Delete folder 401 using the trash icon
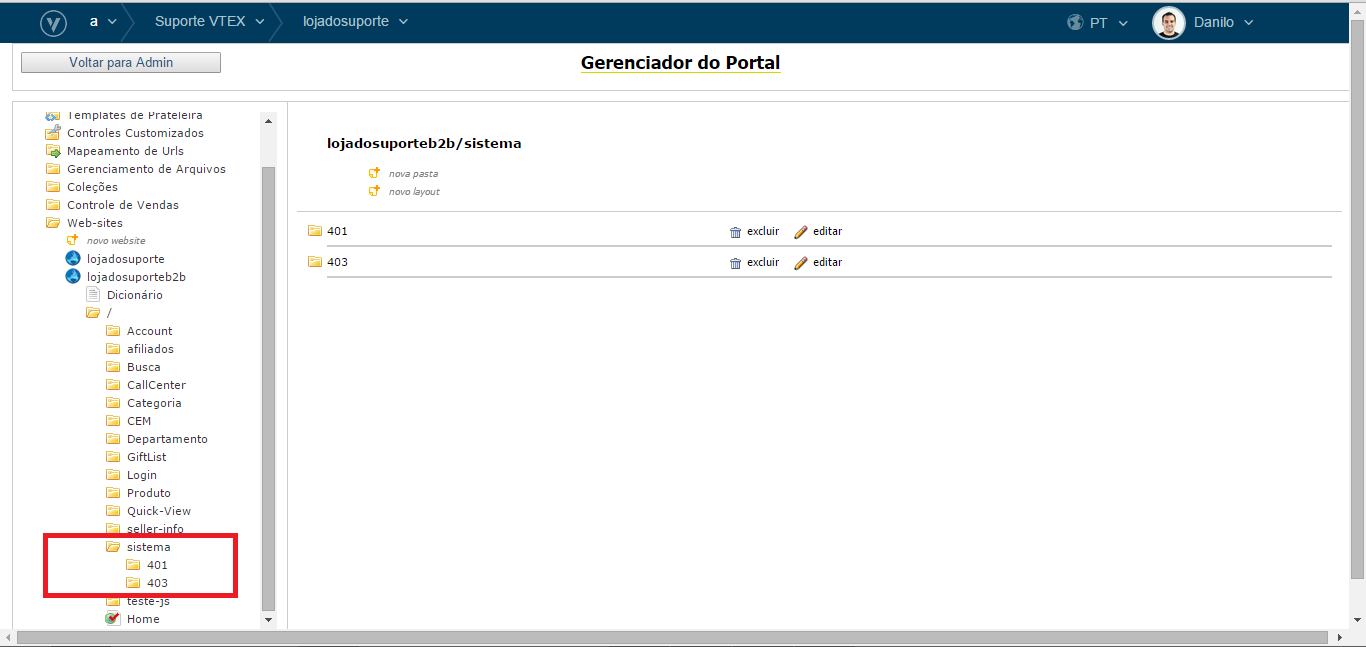Viewport: 1366px width, 647px height. [737, 231]
